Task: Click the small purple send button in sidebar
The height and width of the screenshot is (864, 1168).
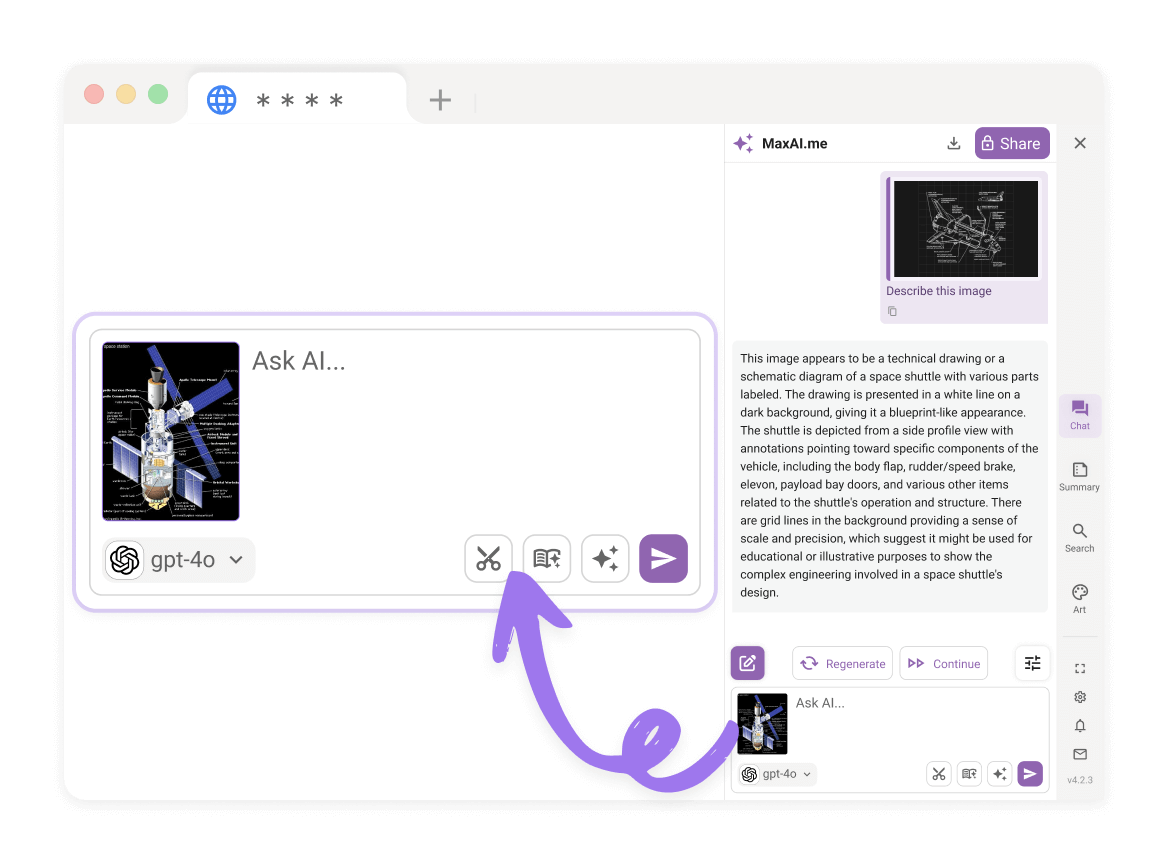Action: 1030,774
